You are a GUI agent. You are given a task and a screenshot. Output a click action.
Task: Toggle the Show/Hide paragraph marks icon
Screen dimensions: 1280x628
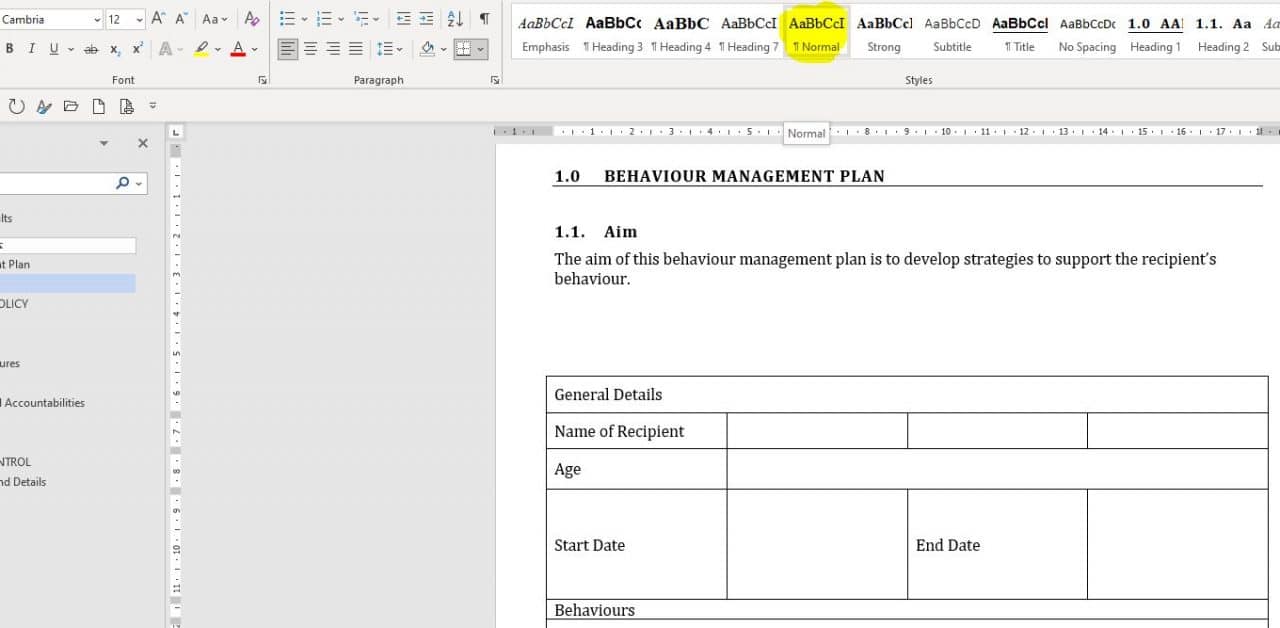tap(484, 19)
